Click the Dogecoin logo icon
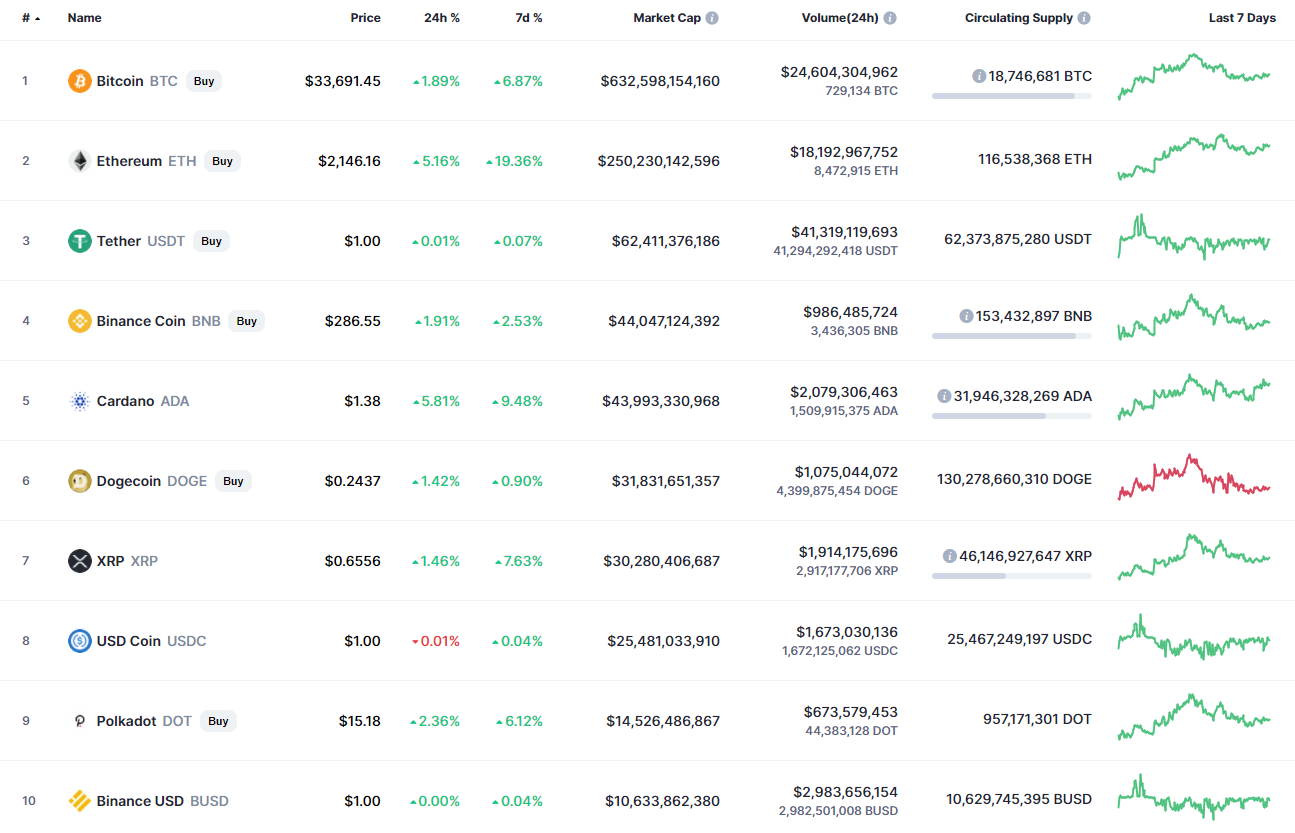The height and width of the screenshot is (833, 1295). point(80,481)
